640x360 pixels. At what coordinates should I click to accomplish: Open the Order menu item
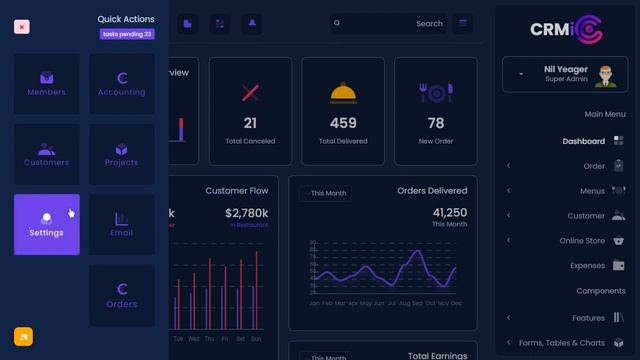(594, 166)
